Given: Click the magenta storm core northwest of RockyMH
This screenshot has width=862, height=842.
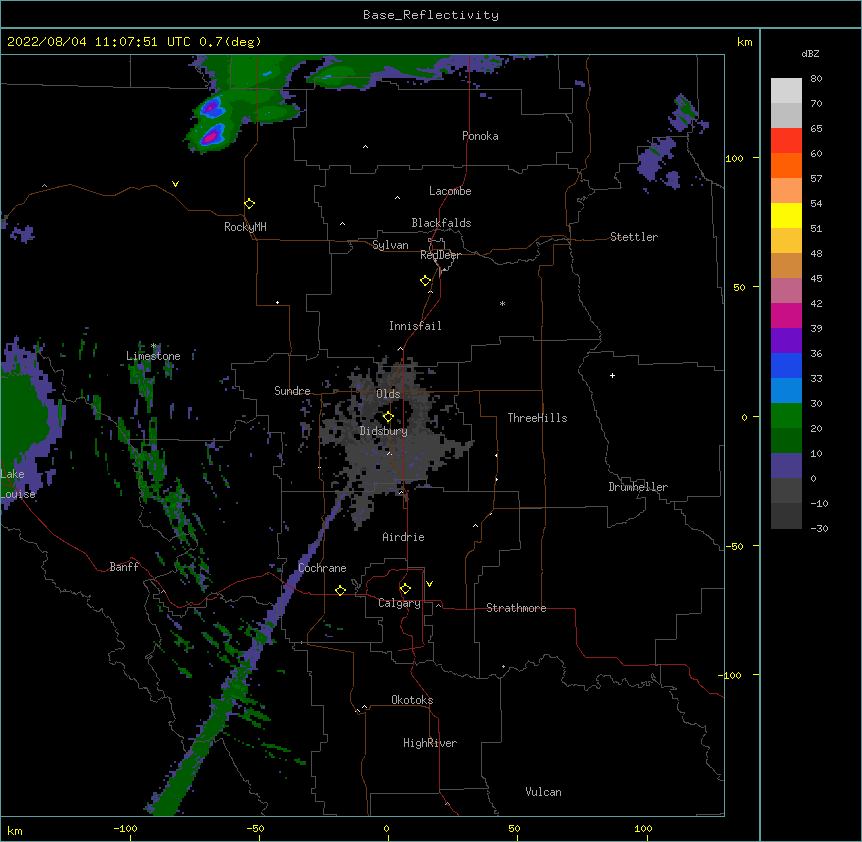Looking at the screenshot, I should (x=211, y=136).
